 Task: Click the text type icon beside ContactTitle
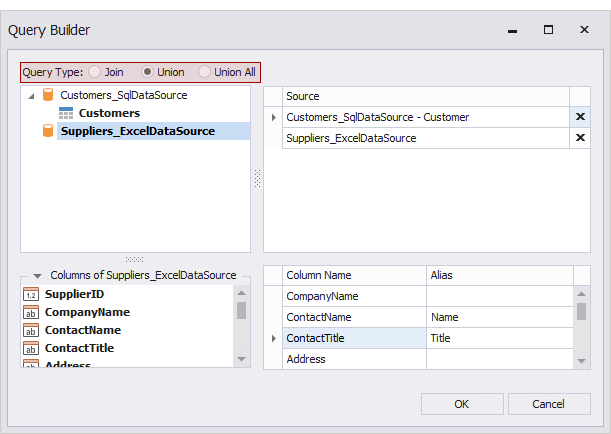pos(30,349)
